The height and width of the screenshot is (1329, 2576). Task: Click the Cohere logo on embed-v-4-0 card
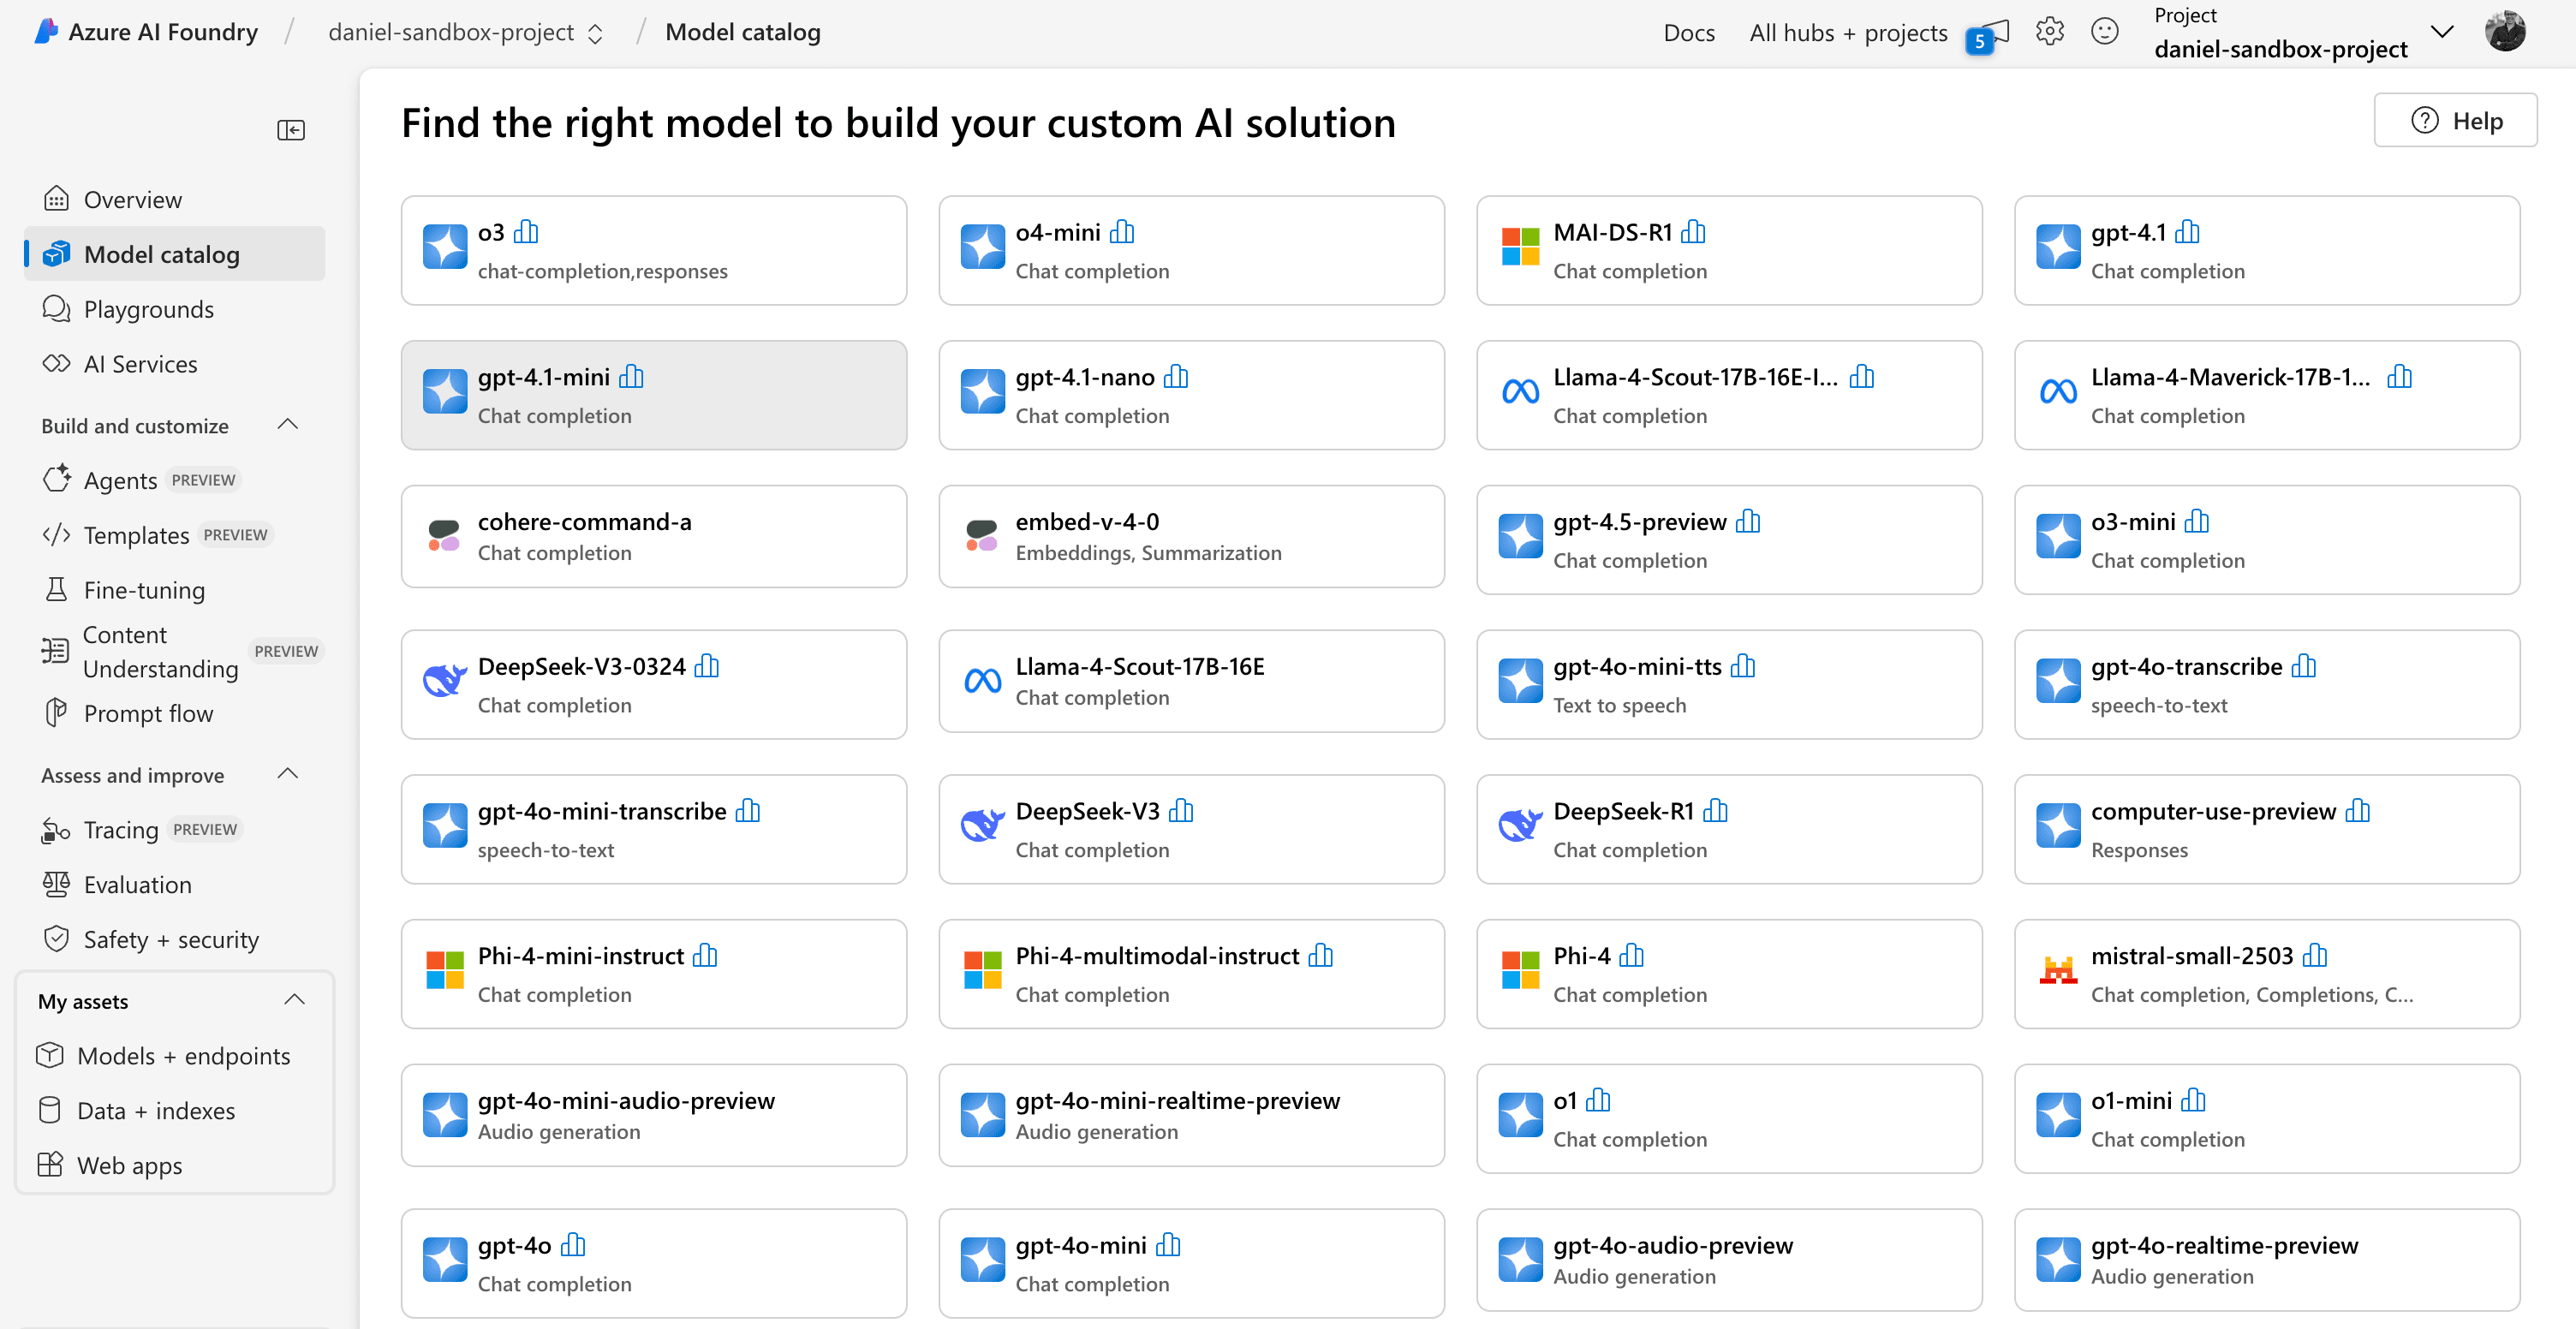tap(981, 536)
